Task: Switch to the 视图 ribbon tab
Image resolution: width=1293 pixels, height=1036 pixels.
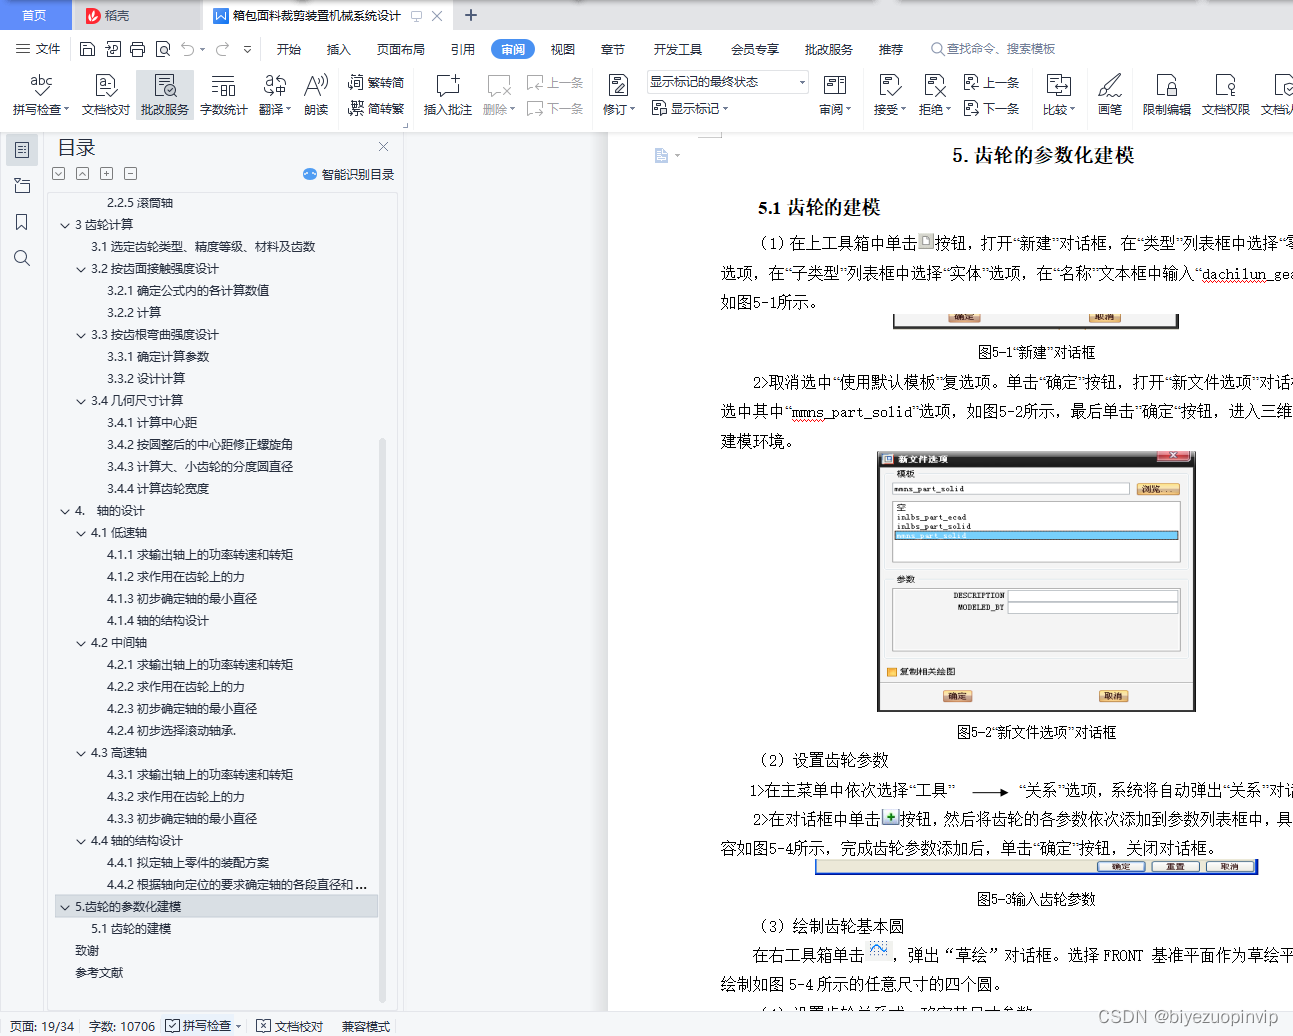Action: tap(563, 49)
